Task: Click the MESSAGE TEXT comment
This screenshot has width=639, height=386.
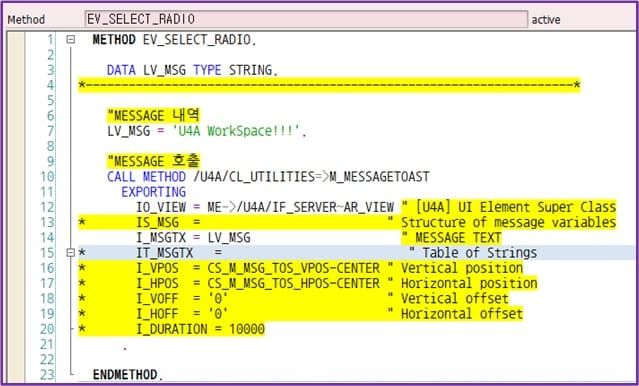Action: tap(452, 238)
